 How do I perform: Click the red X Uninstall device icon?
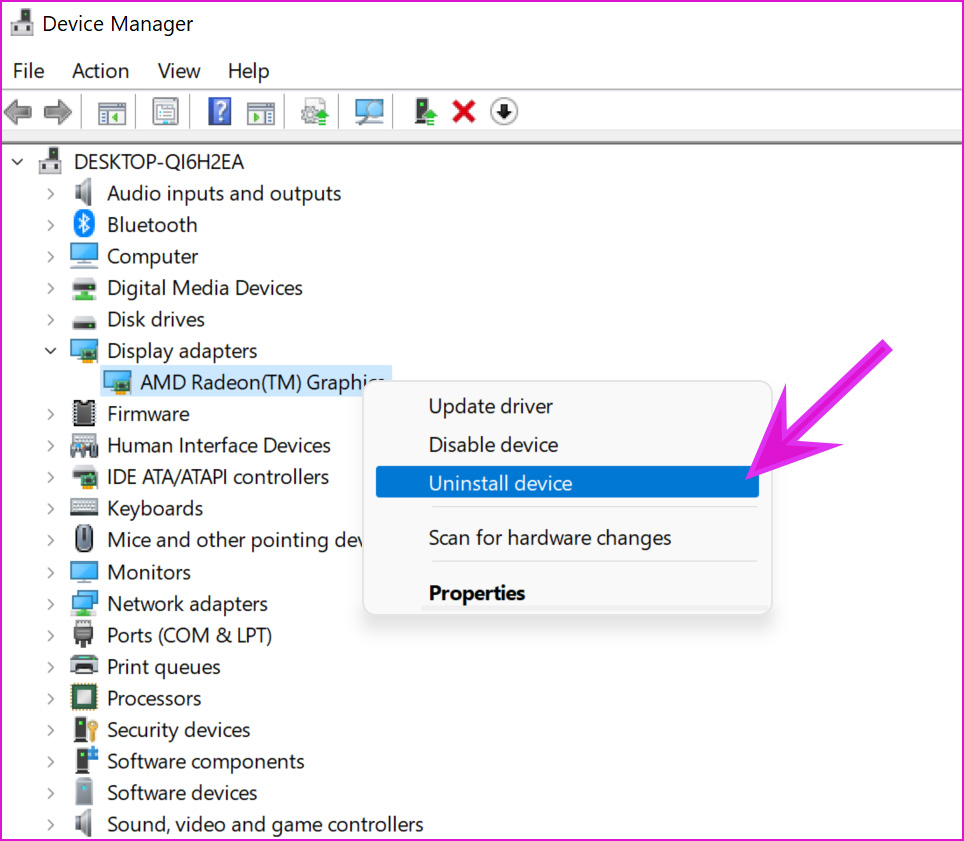click(464, 112)
